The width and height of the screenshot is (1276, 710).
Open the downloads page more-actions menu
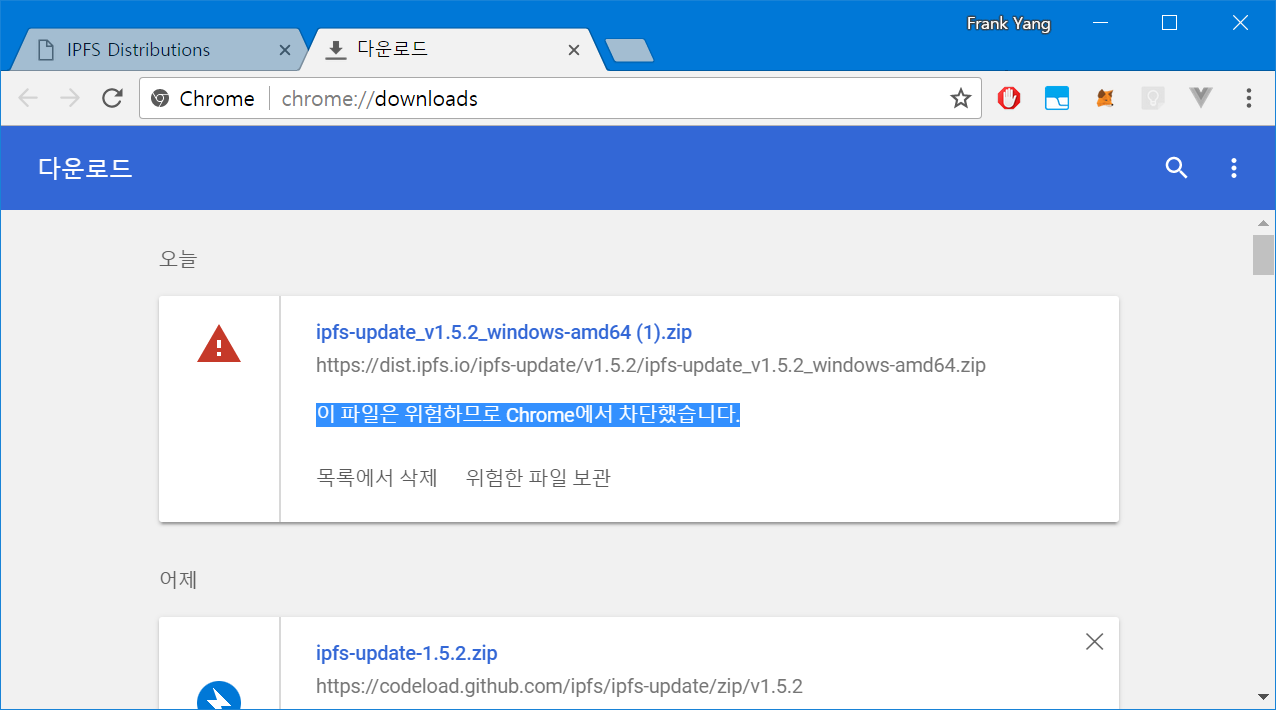(x=1234, y=168)
